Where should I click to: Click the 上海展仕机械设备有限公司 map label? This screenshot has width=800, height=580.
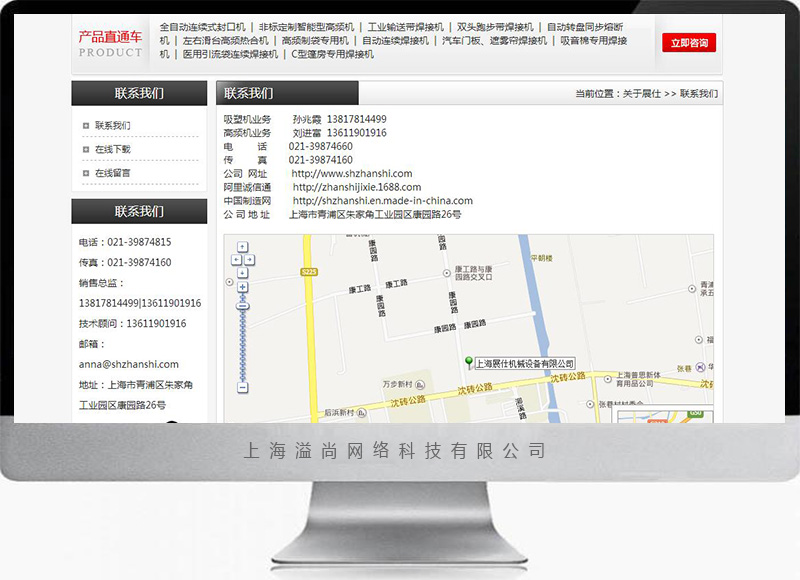(x=524, y=364)
